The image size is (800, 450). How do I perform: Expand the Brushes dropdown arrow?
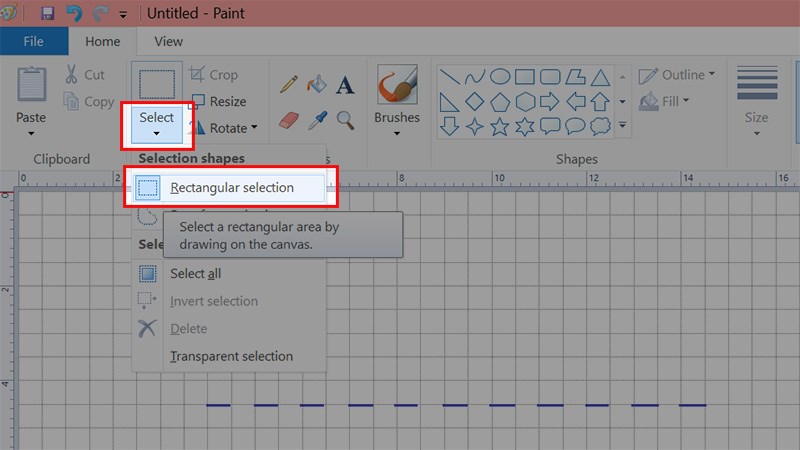pos(397,134)
